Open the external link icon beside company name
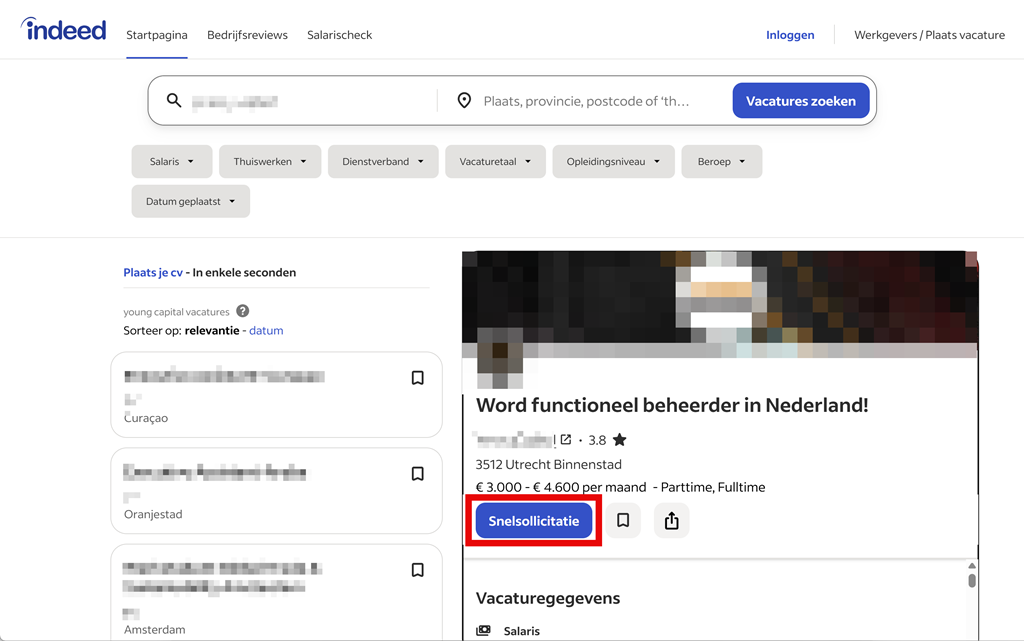The height and width of the screenshot is (641, 1024). (566, 440)
